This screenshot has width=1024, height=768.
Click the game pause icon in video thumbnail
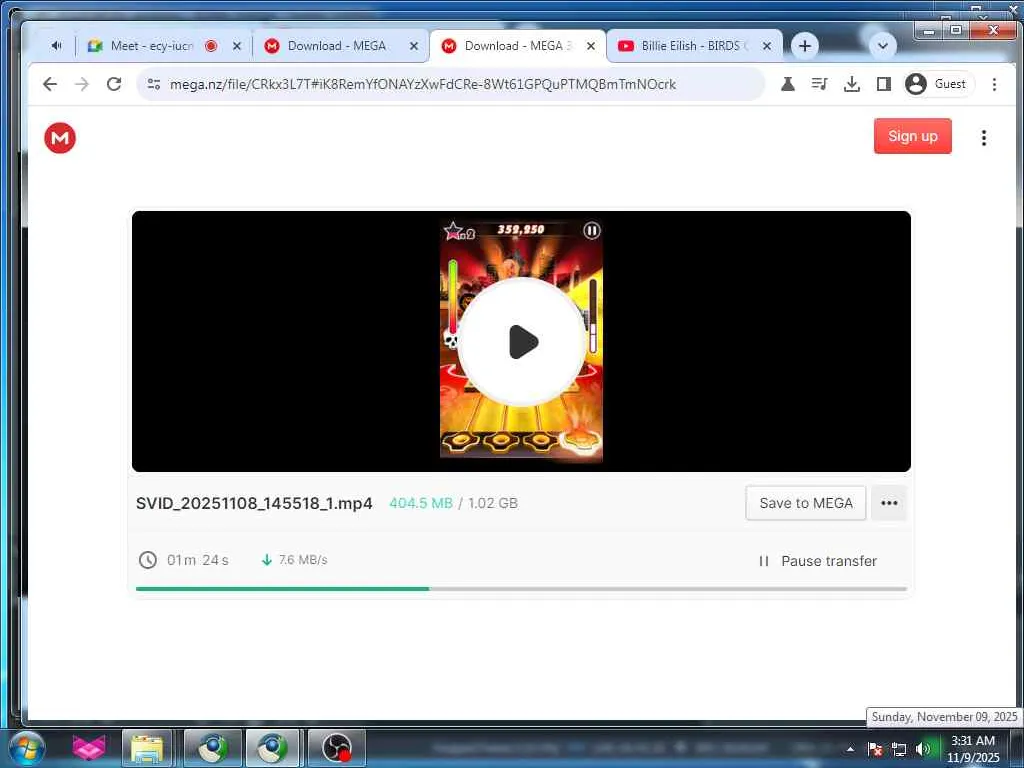coord(592,231)
